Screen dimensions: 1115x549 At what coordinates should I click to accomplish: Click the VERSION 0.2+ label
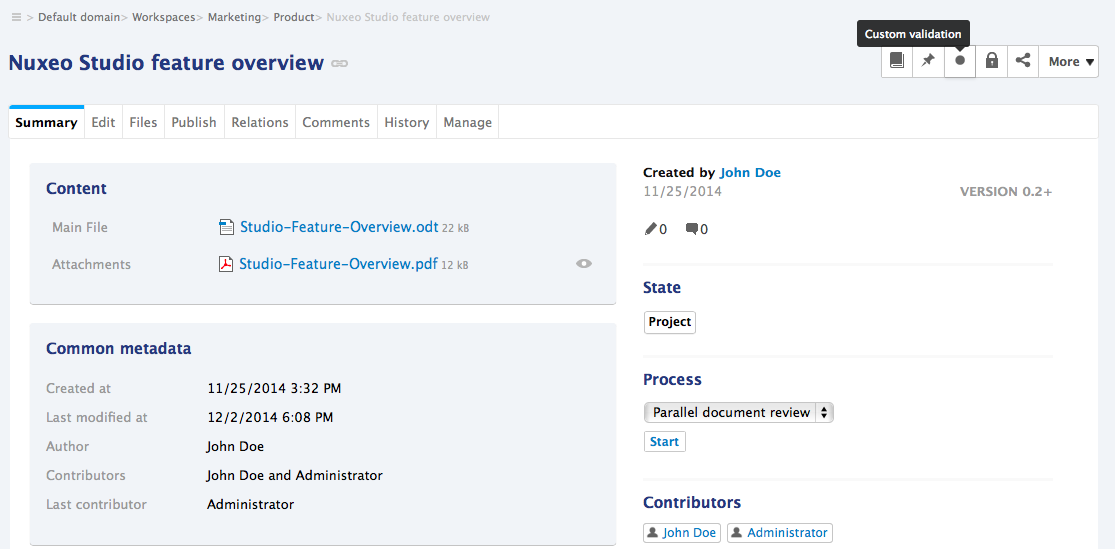tap(1005, 192)
